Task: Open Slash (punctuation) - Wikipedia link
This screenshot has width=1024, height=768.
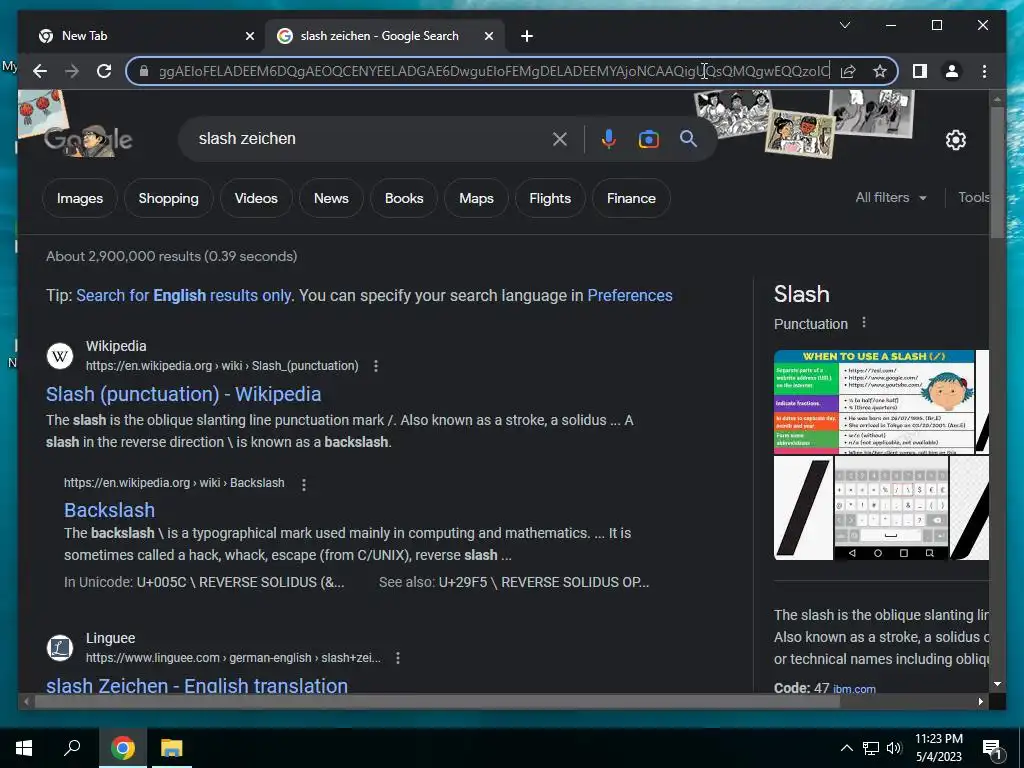Action: [184, 394]
